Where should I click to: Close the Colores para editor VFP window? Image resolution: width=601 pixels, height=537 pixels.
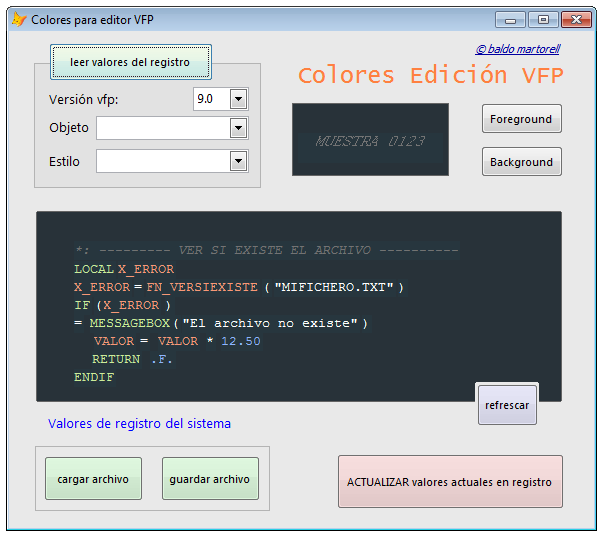point(576,20)
